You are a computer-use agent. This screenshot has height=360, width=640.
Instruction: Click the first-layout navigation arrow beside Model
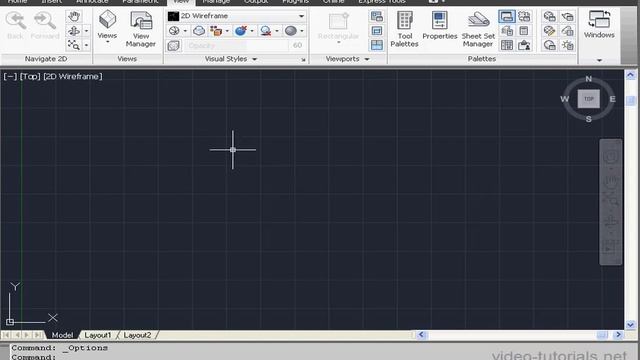tap(6, 335)
